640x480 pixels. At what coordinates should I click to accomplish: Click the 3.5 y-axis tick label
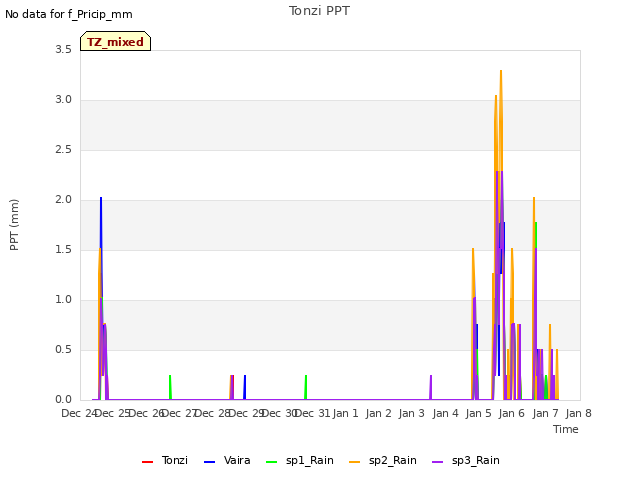pyautogui.click(x=64, y=50)
